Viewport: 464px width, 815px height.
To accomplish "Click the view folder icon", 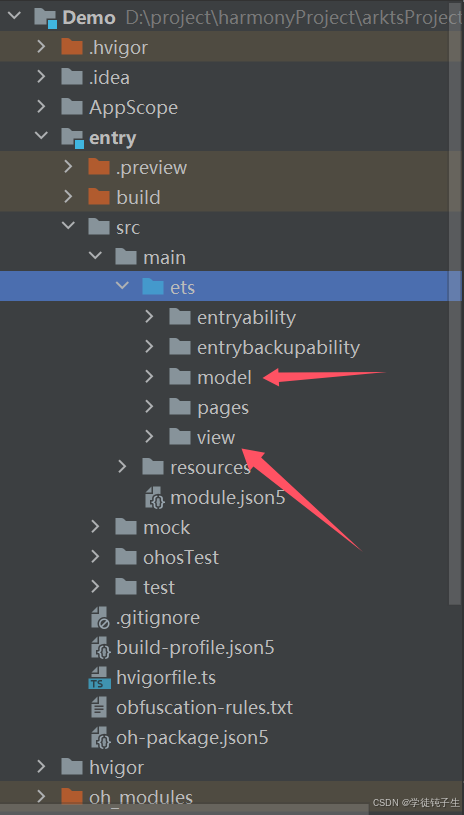I will click(x=180, y=437).
